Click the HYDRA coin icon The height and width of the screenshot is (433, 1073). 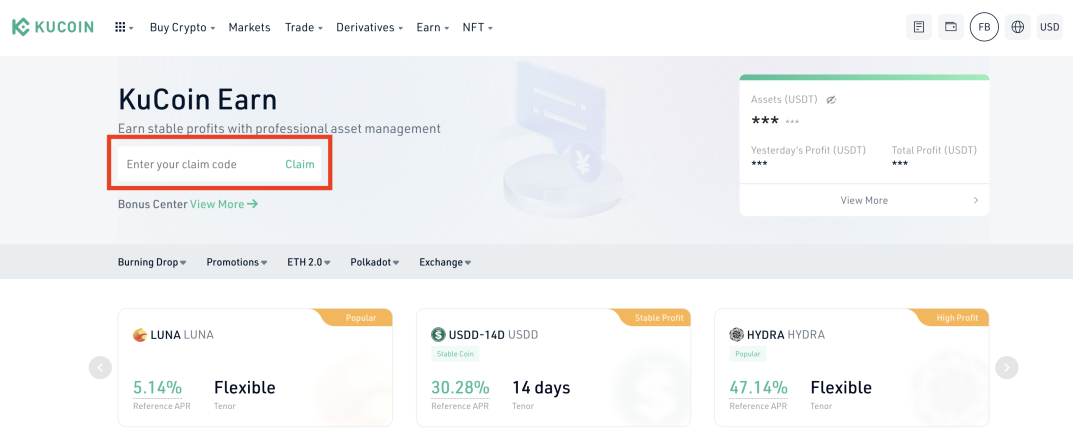pos(736,335)
